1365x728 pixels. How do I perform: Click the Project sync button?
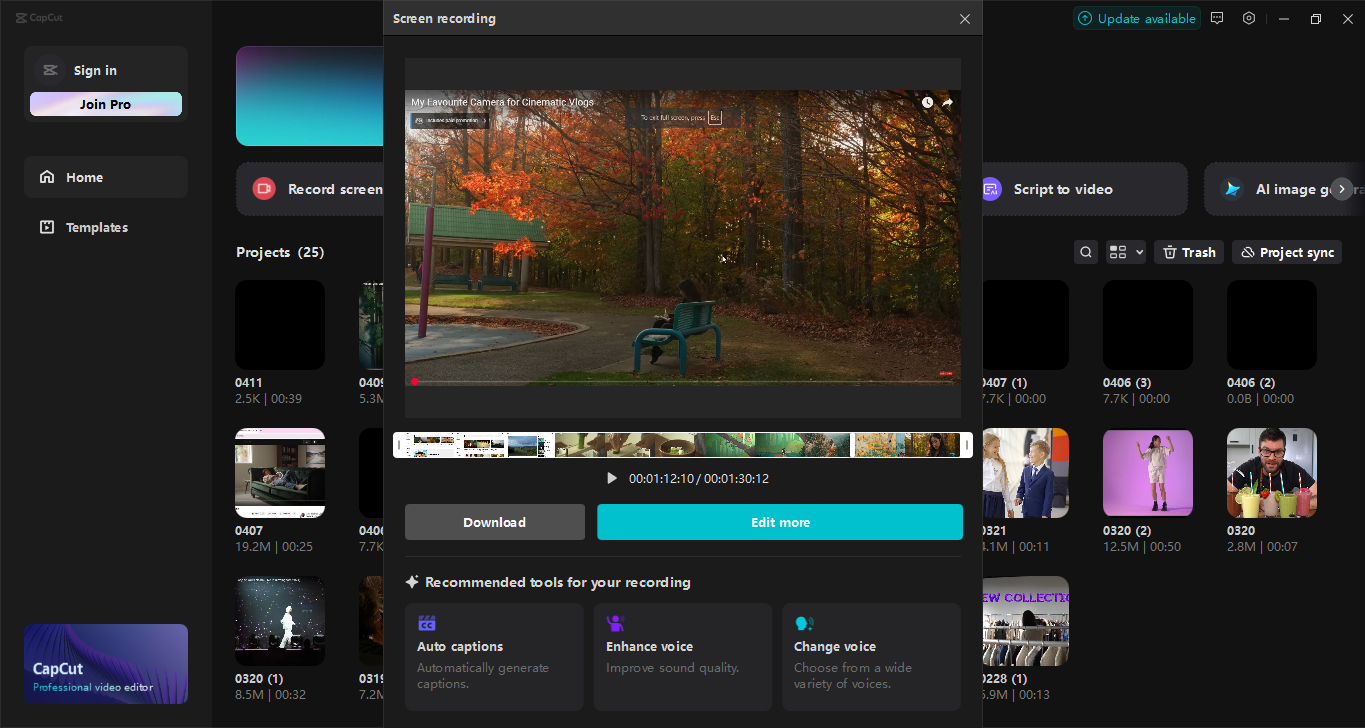(1287, 252)
